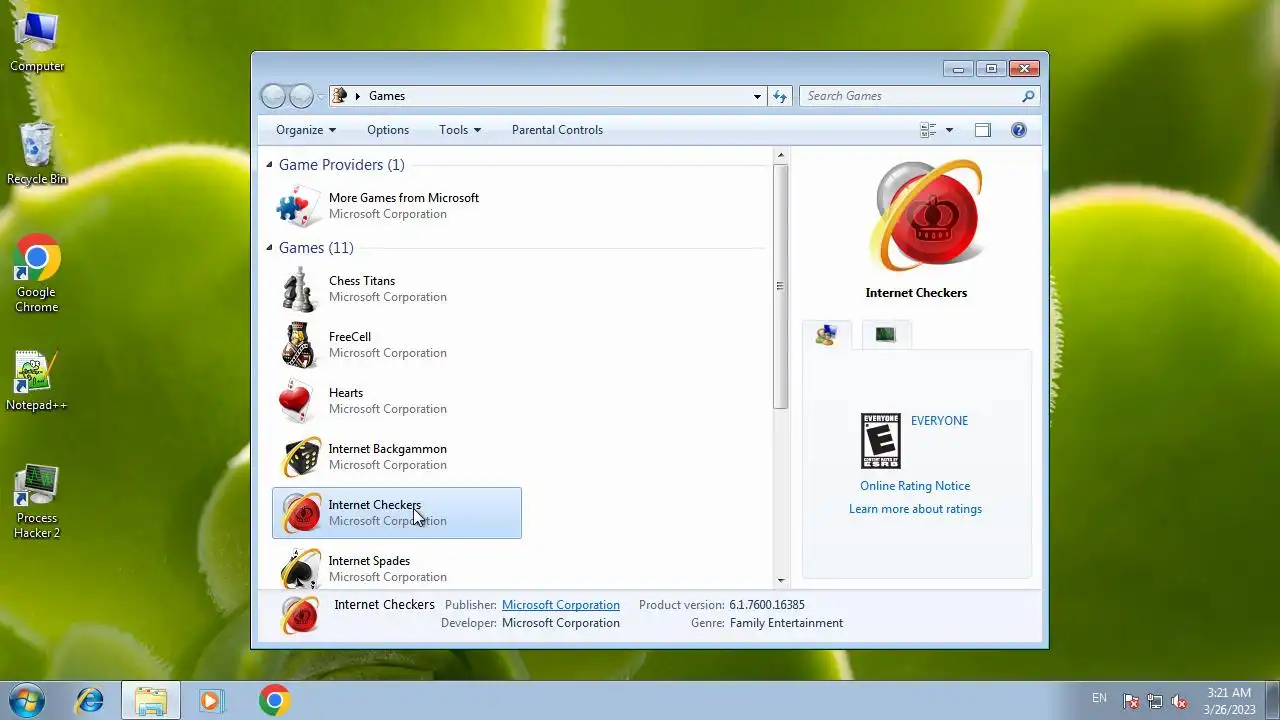Open Parental Controls

click(557, 130)
